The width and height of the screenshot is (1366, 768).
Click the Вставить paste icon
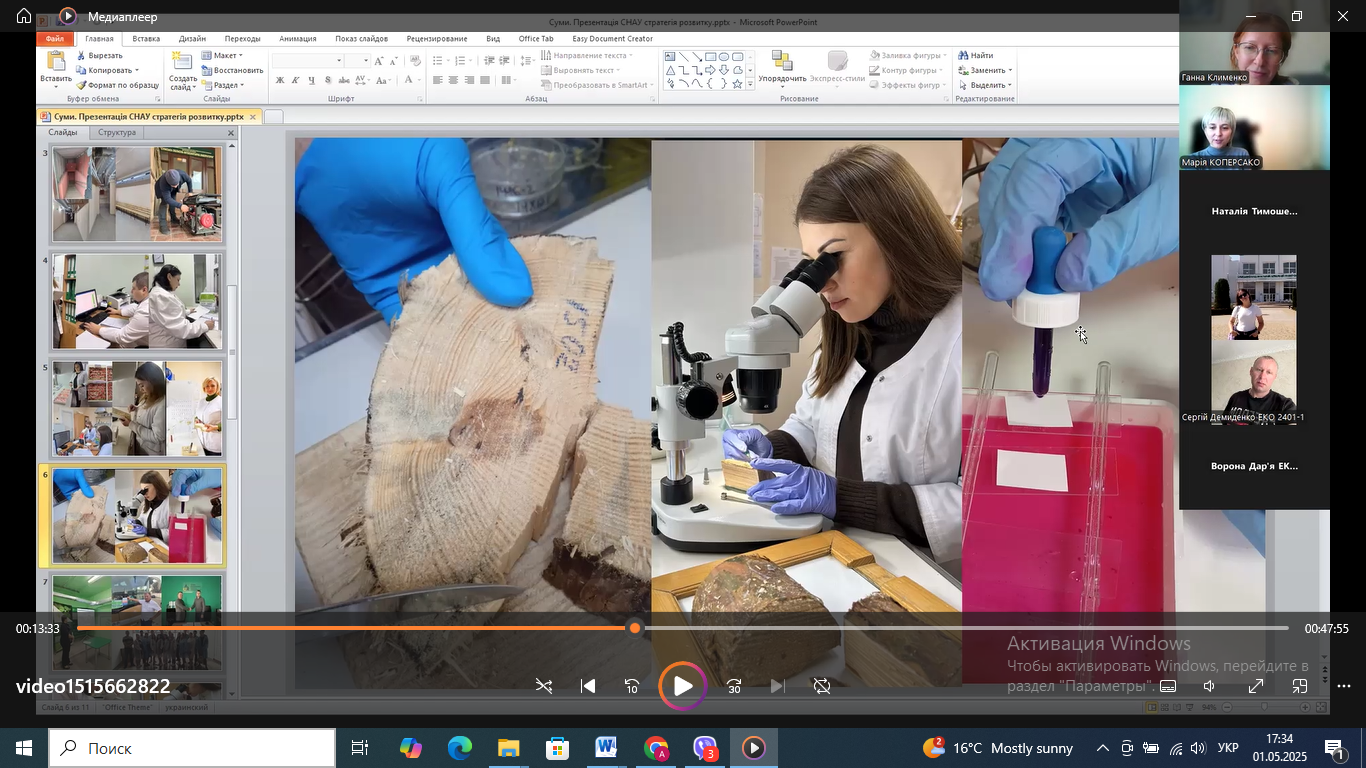coord(55,61)
